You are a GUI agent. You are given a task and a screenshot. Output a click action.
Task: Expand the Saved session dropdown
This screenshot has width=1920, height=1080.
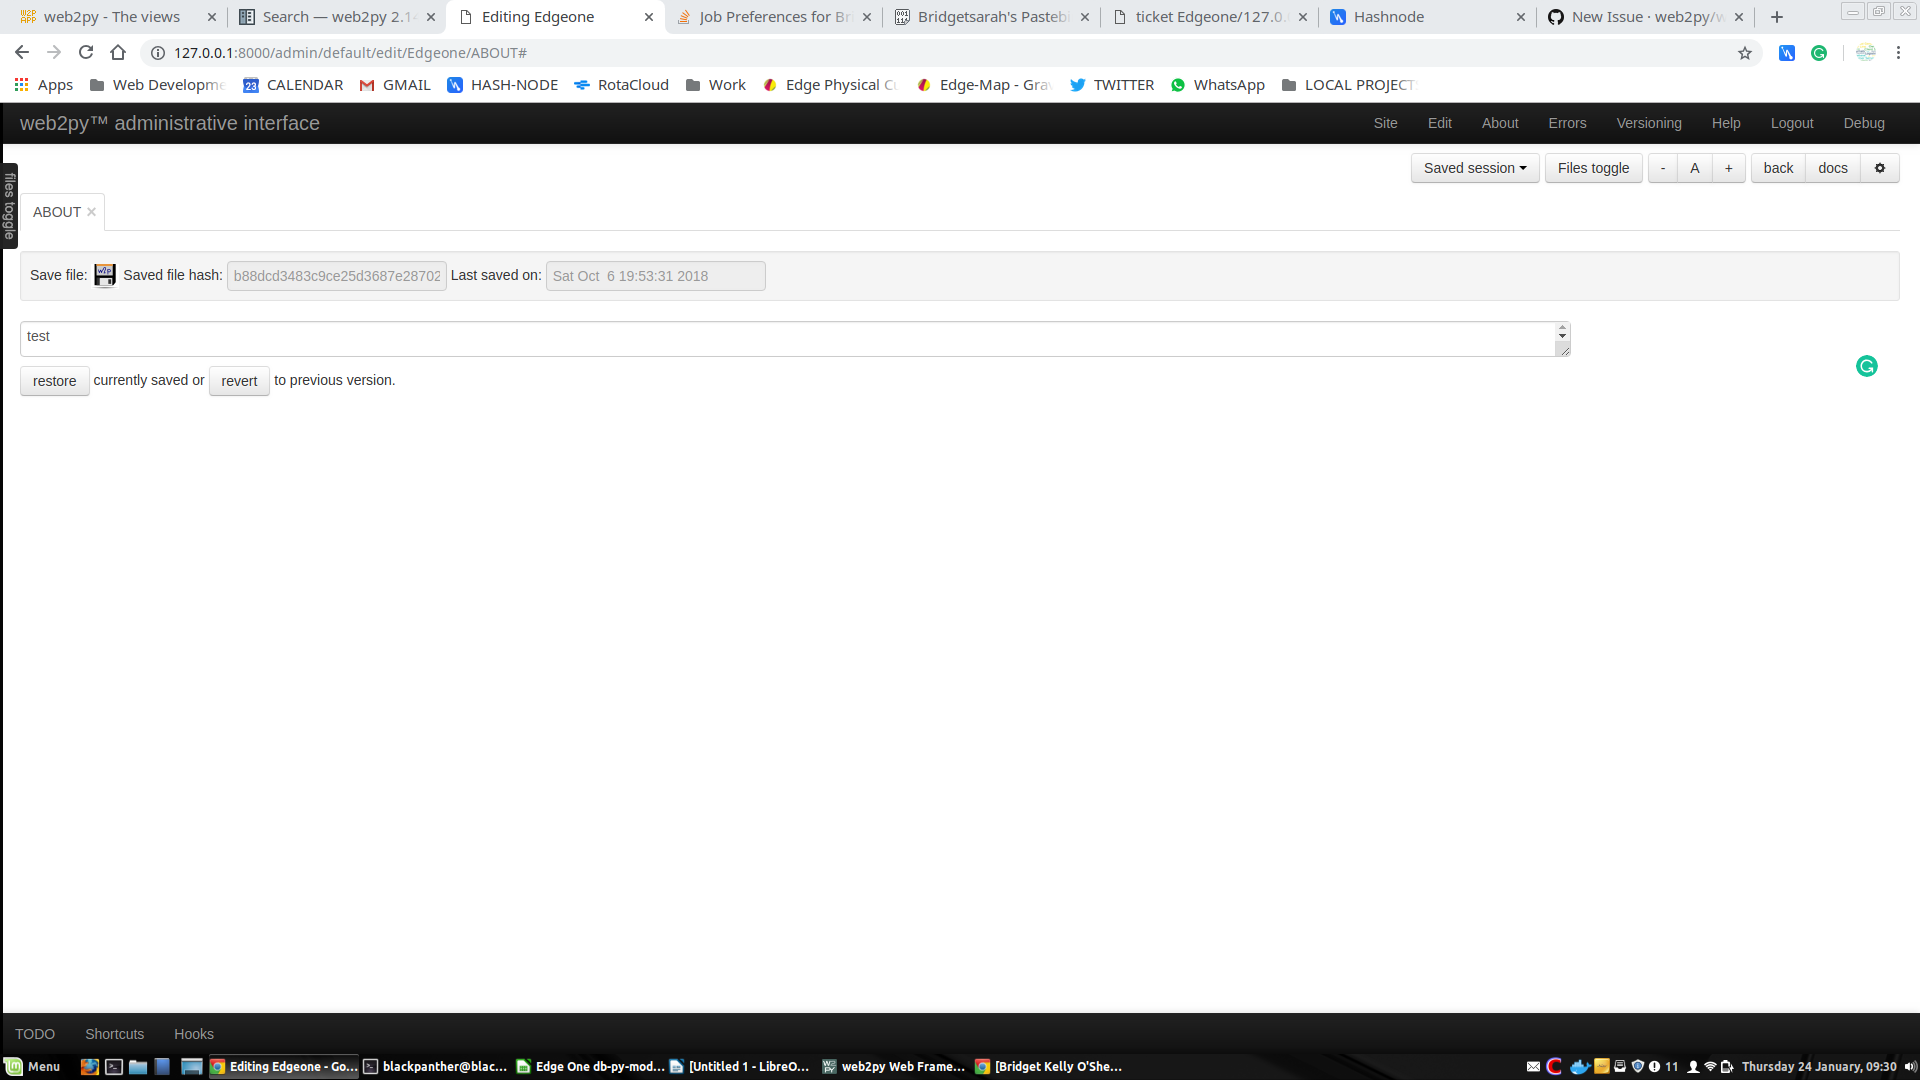[x=1474, y=168]
